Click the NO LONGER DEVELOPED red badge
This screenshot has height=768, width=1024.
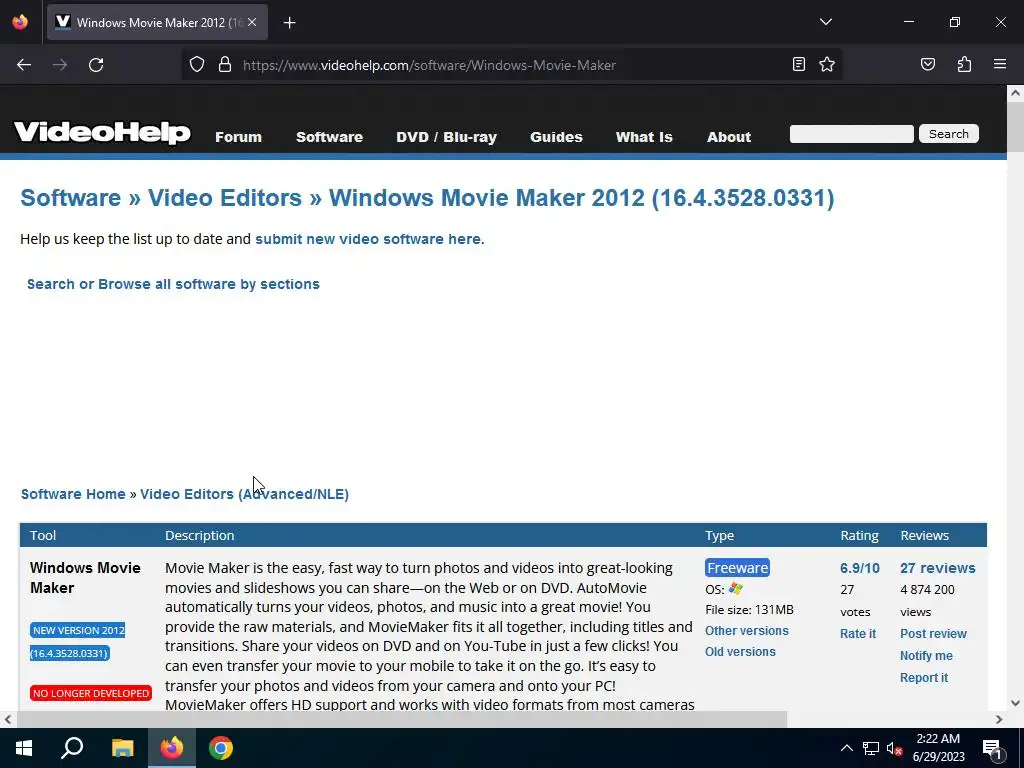point(91,693)
